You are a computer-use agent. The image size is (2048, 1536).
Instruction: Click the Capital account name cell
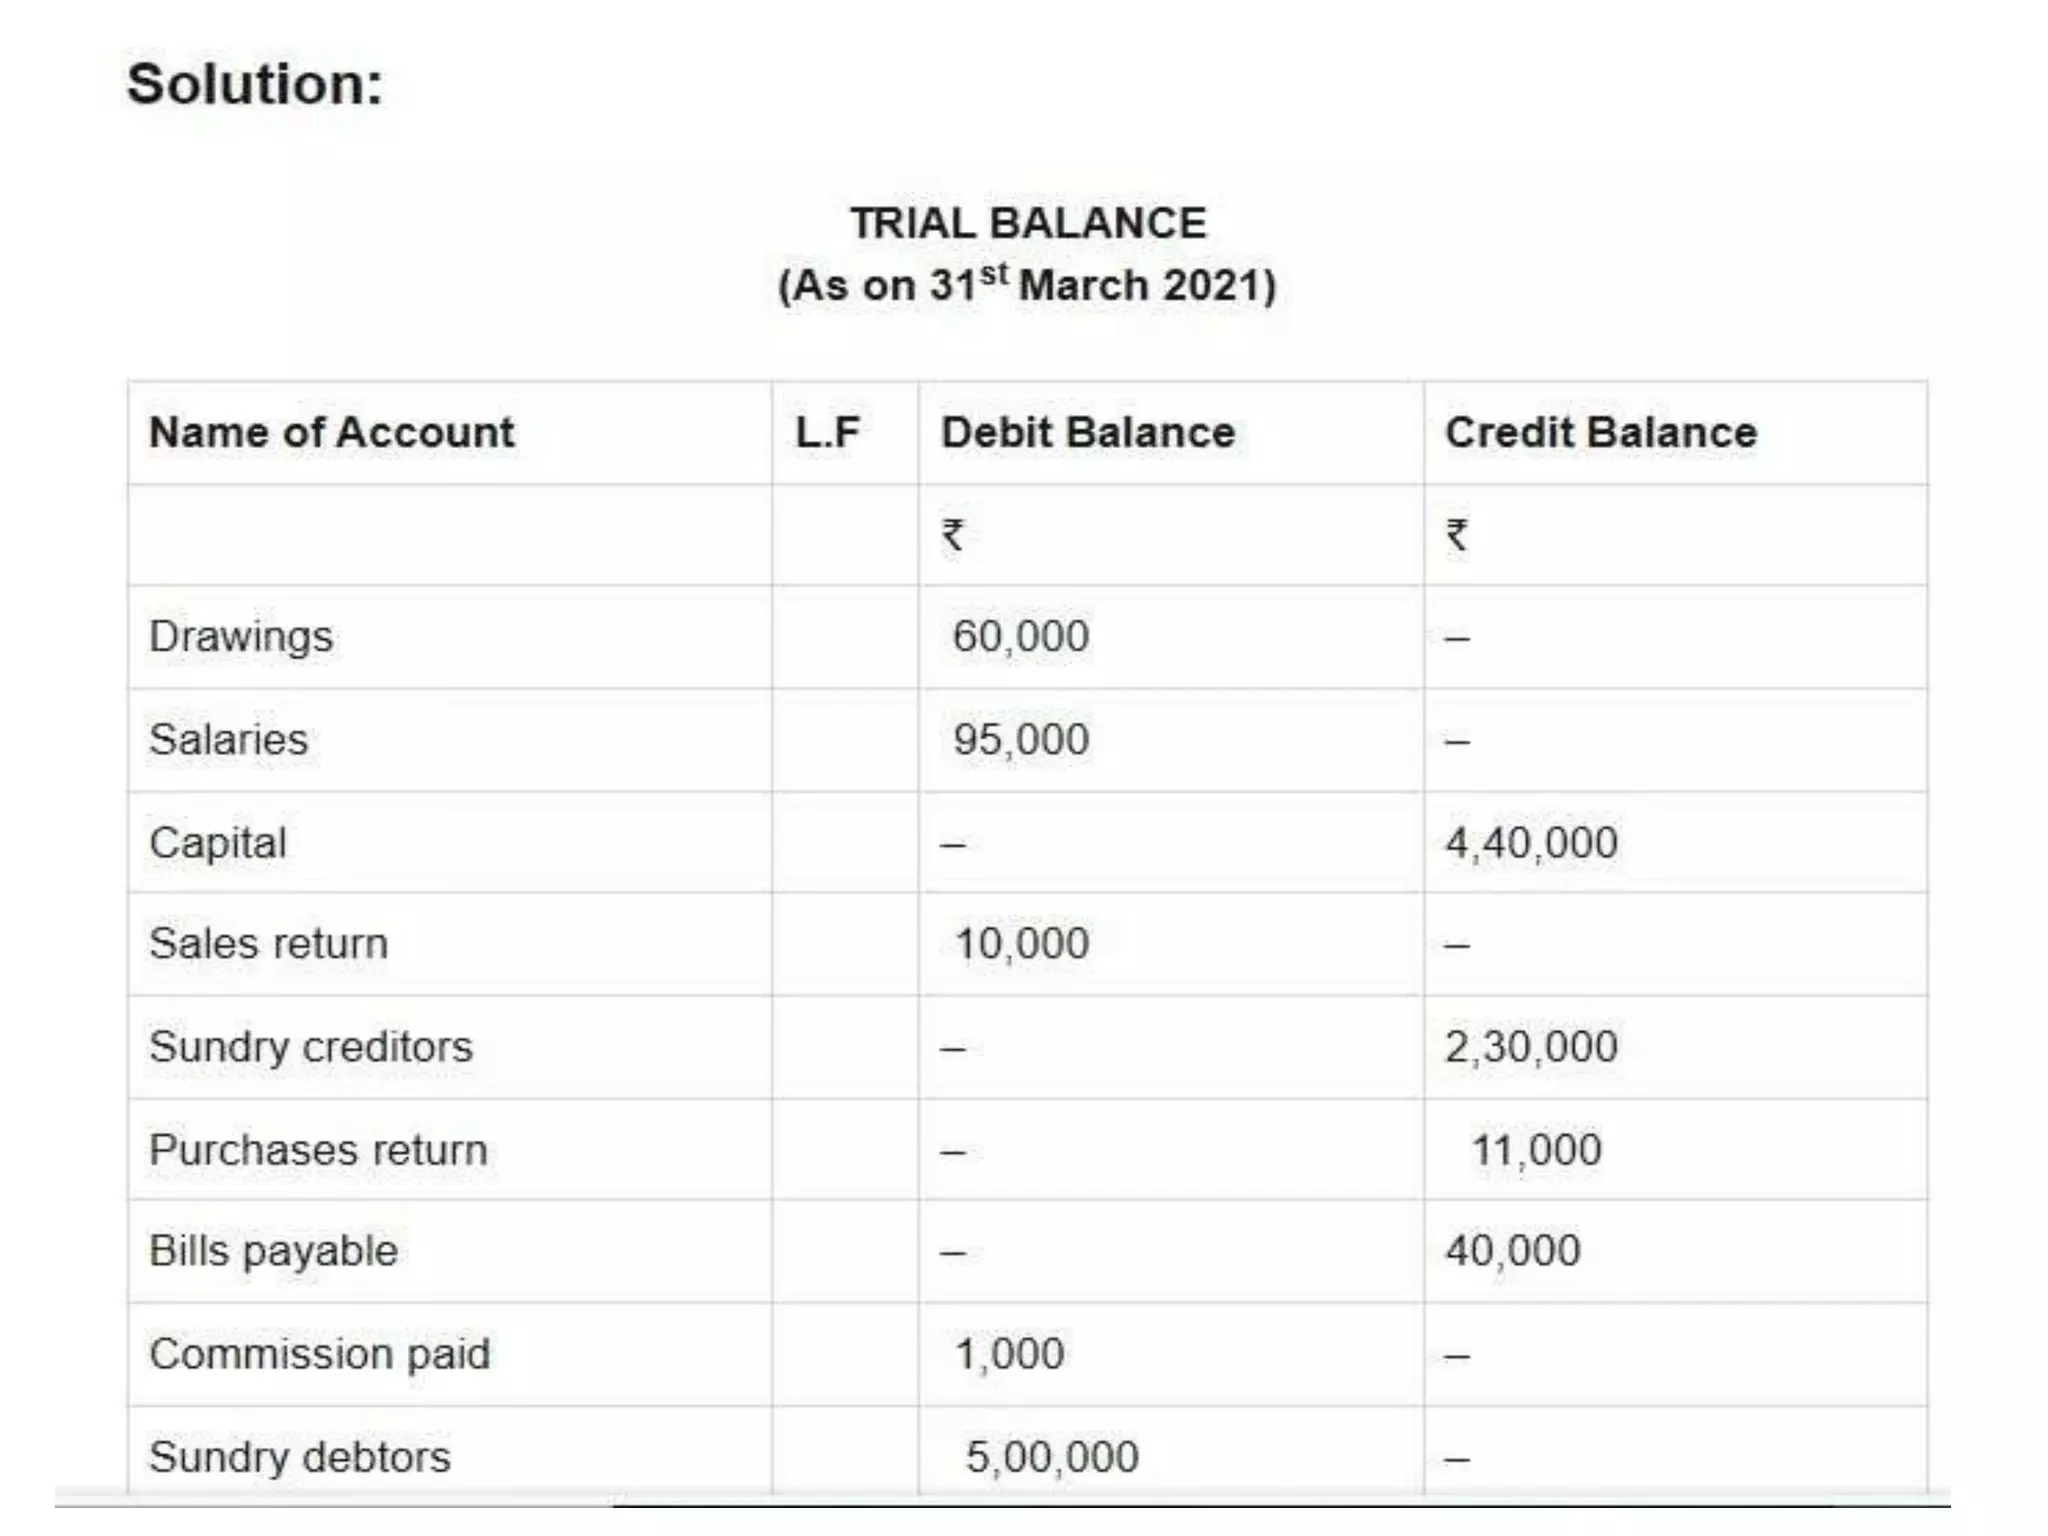[x=218, y=843]
